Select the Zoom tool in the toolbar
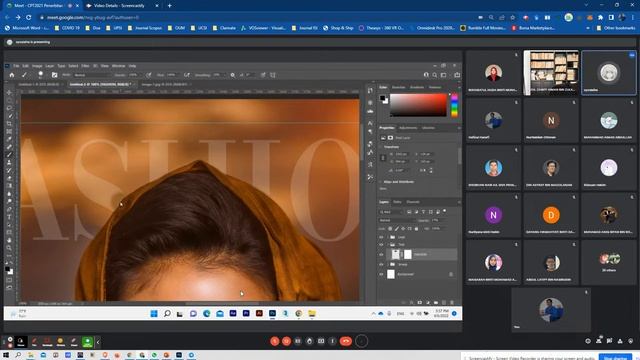This screenshot has height=360, width=640. [9, 248]
